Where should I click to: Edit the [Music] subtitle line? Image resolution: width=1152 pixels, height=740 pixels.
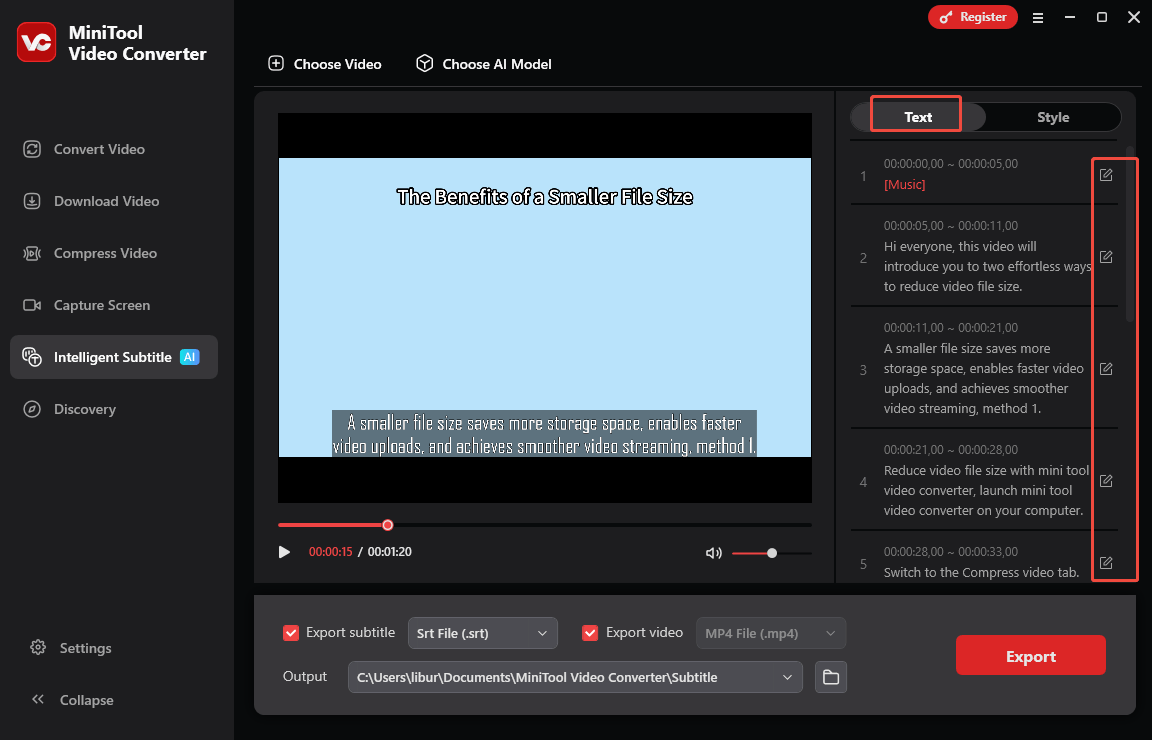[x=1105, y=175]
